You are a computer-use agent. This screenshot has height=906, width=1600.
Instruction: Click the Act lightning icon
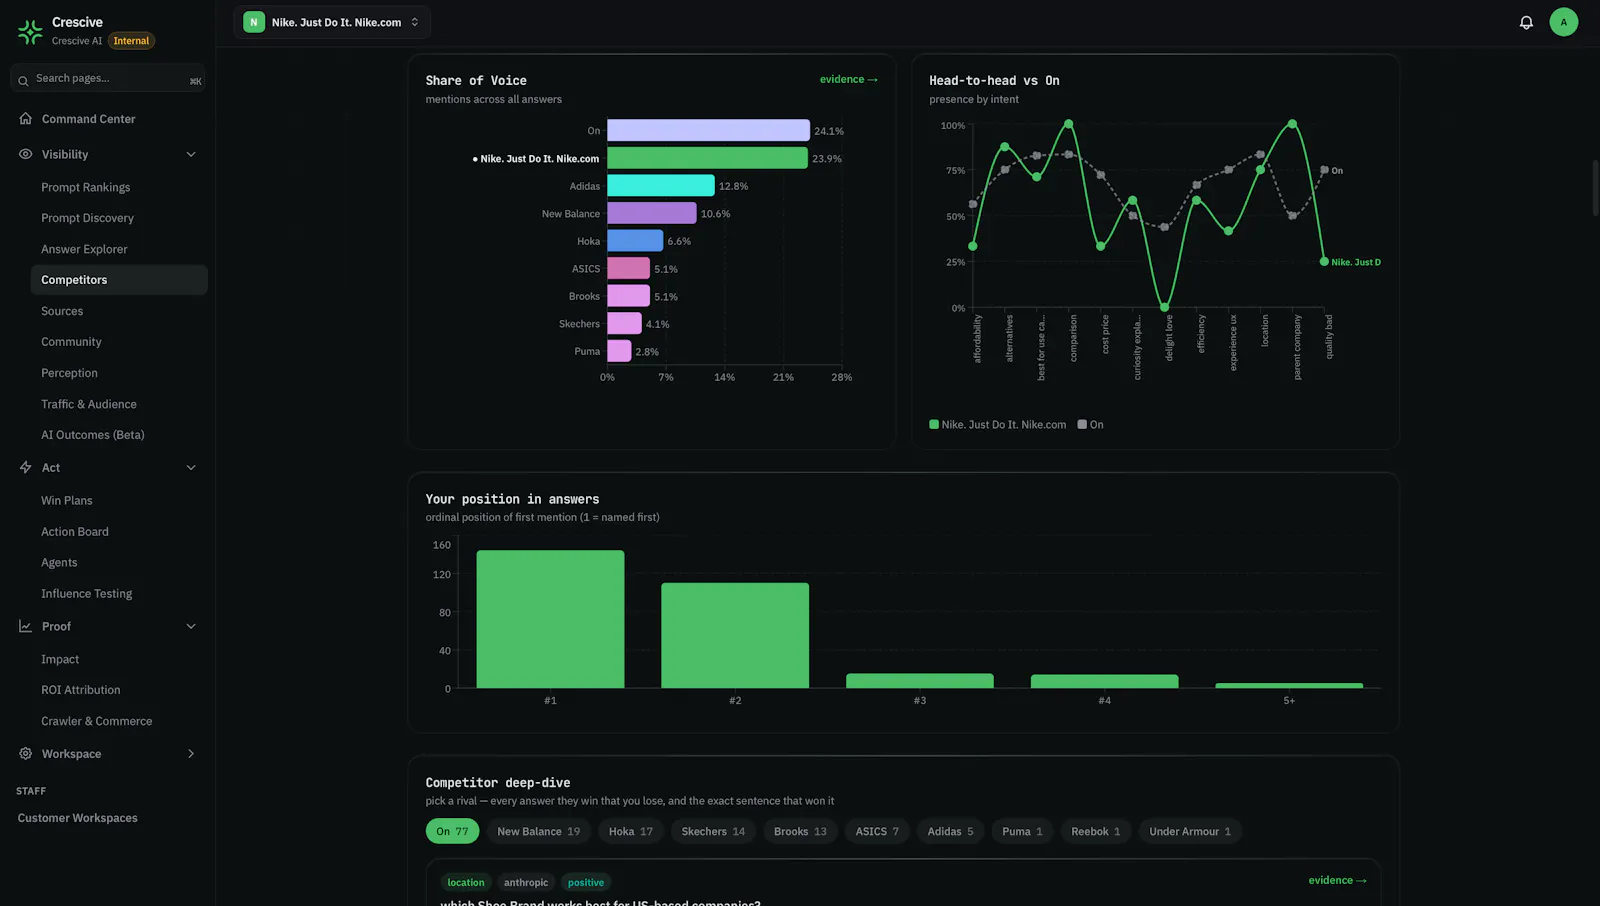[x=26, y=467]
